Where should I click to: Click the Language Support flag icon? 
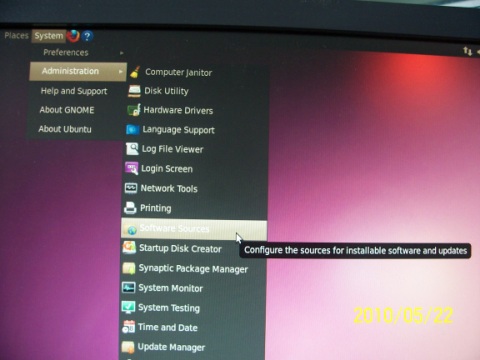(133, 129)
